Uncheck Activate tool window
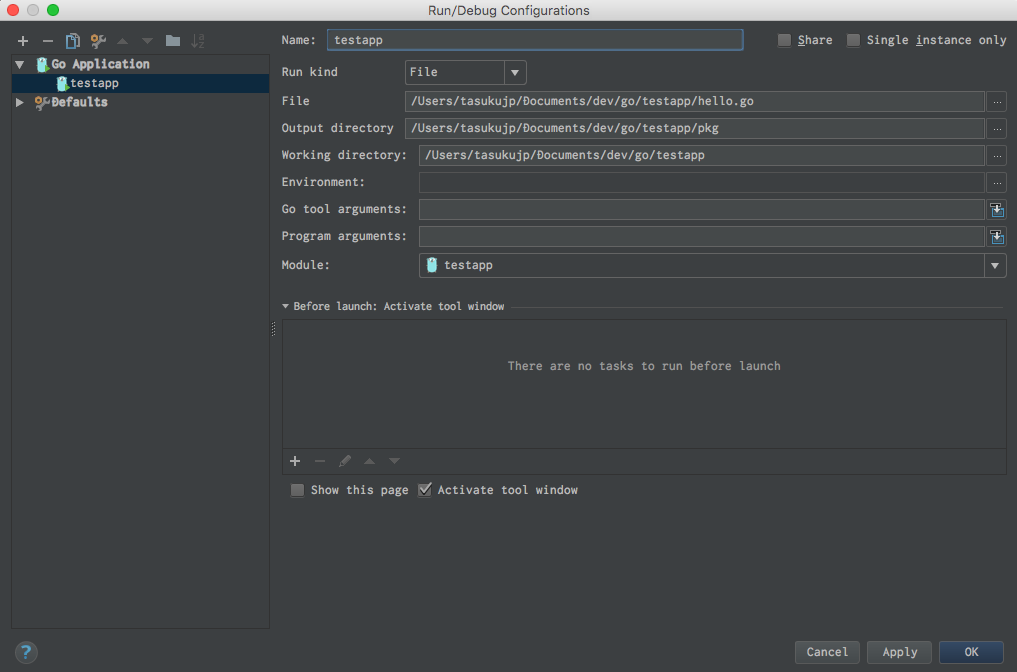 [x=424, y=490]
